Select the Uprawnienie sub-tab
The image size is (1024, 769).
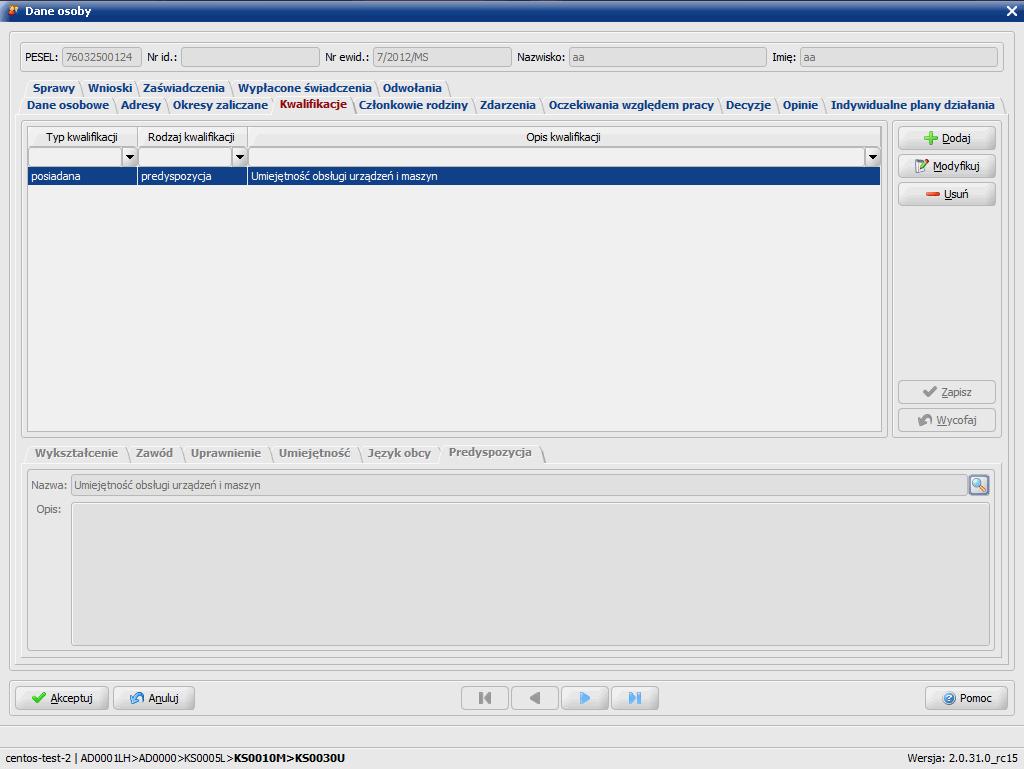coord(225,452)
